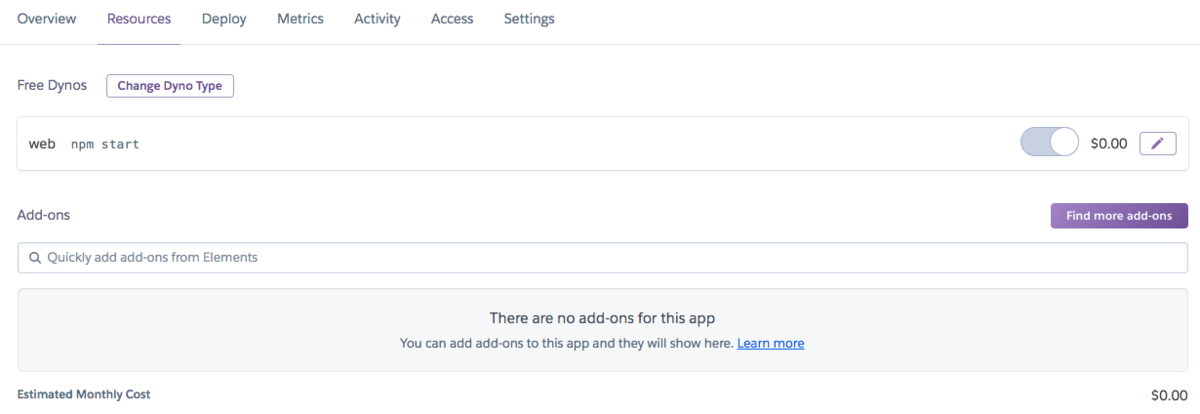The height and width of the screenshot is (414, 1200).
Task: Click the Estimated Monthly Cost label
Action: click(x=84, y=395)
